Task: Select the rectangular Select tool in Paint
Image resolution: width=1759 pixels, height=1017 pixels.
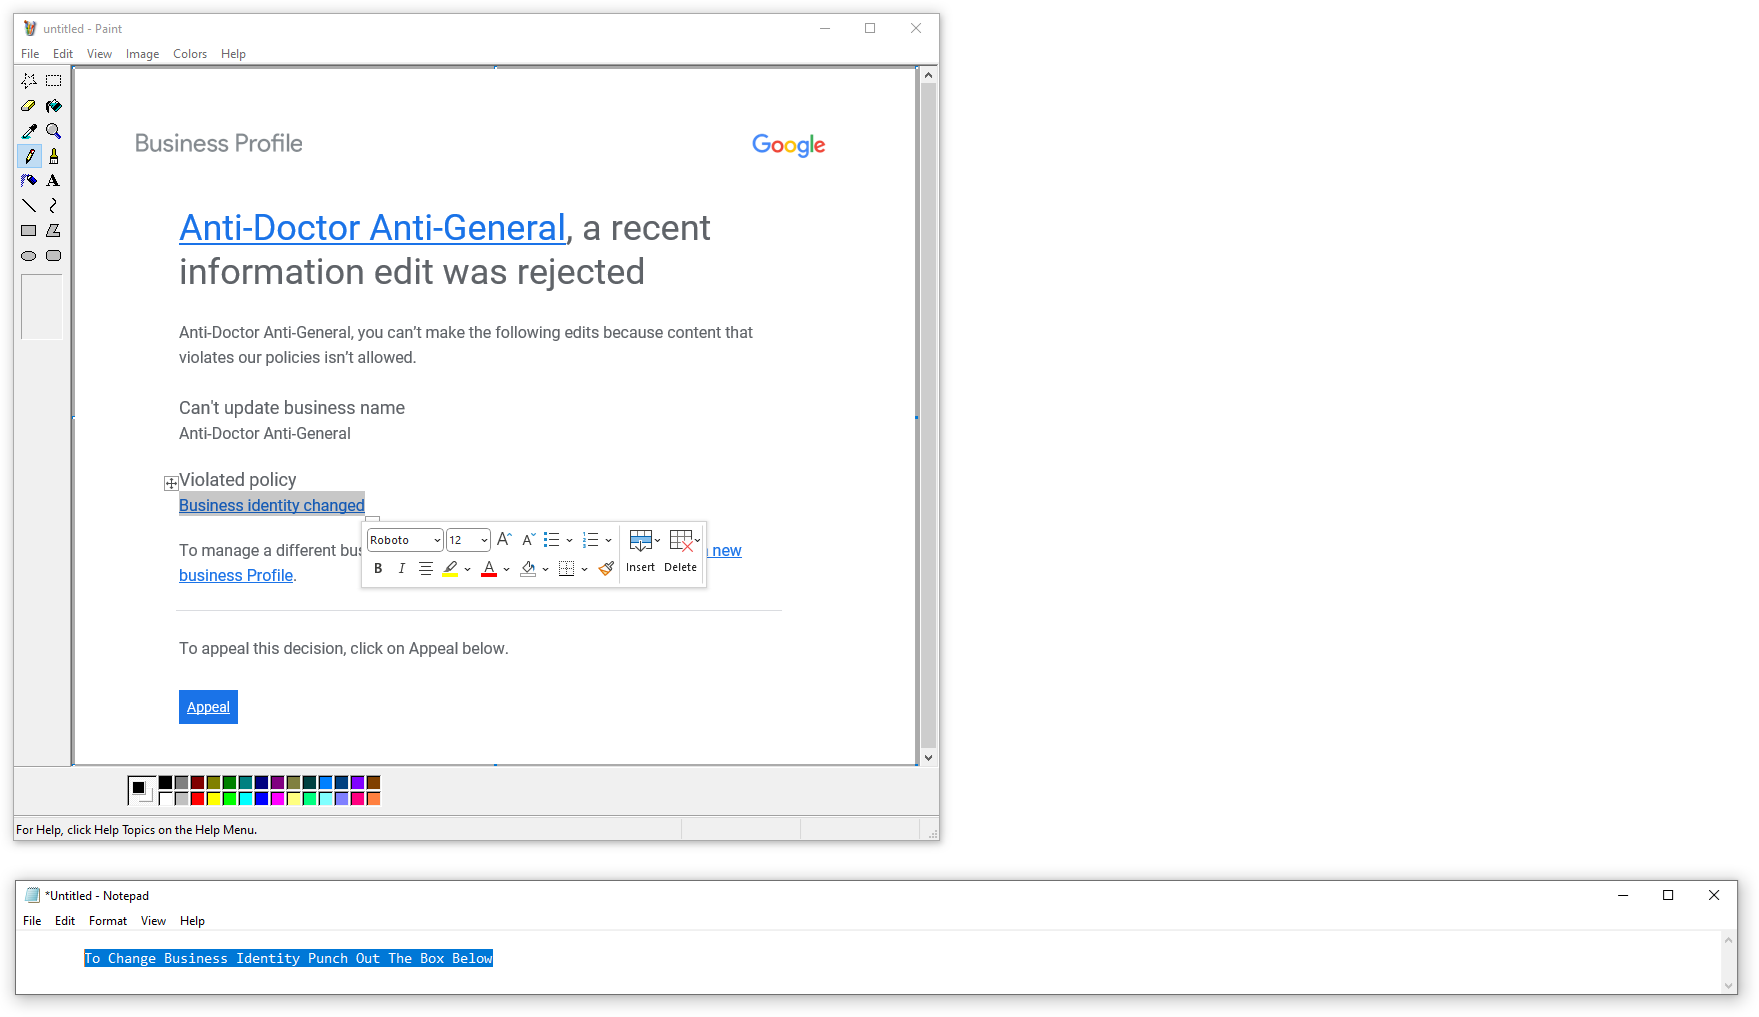Action: click(x=54, y=81)
